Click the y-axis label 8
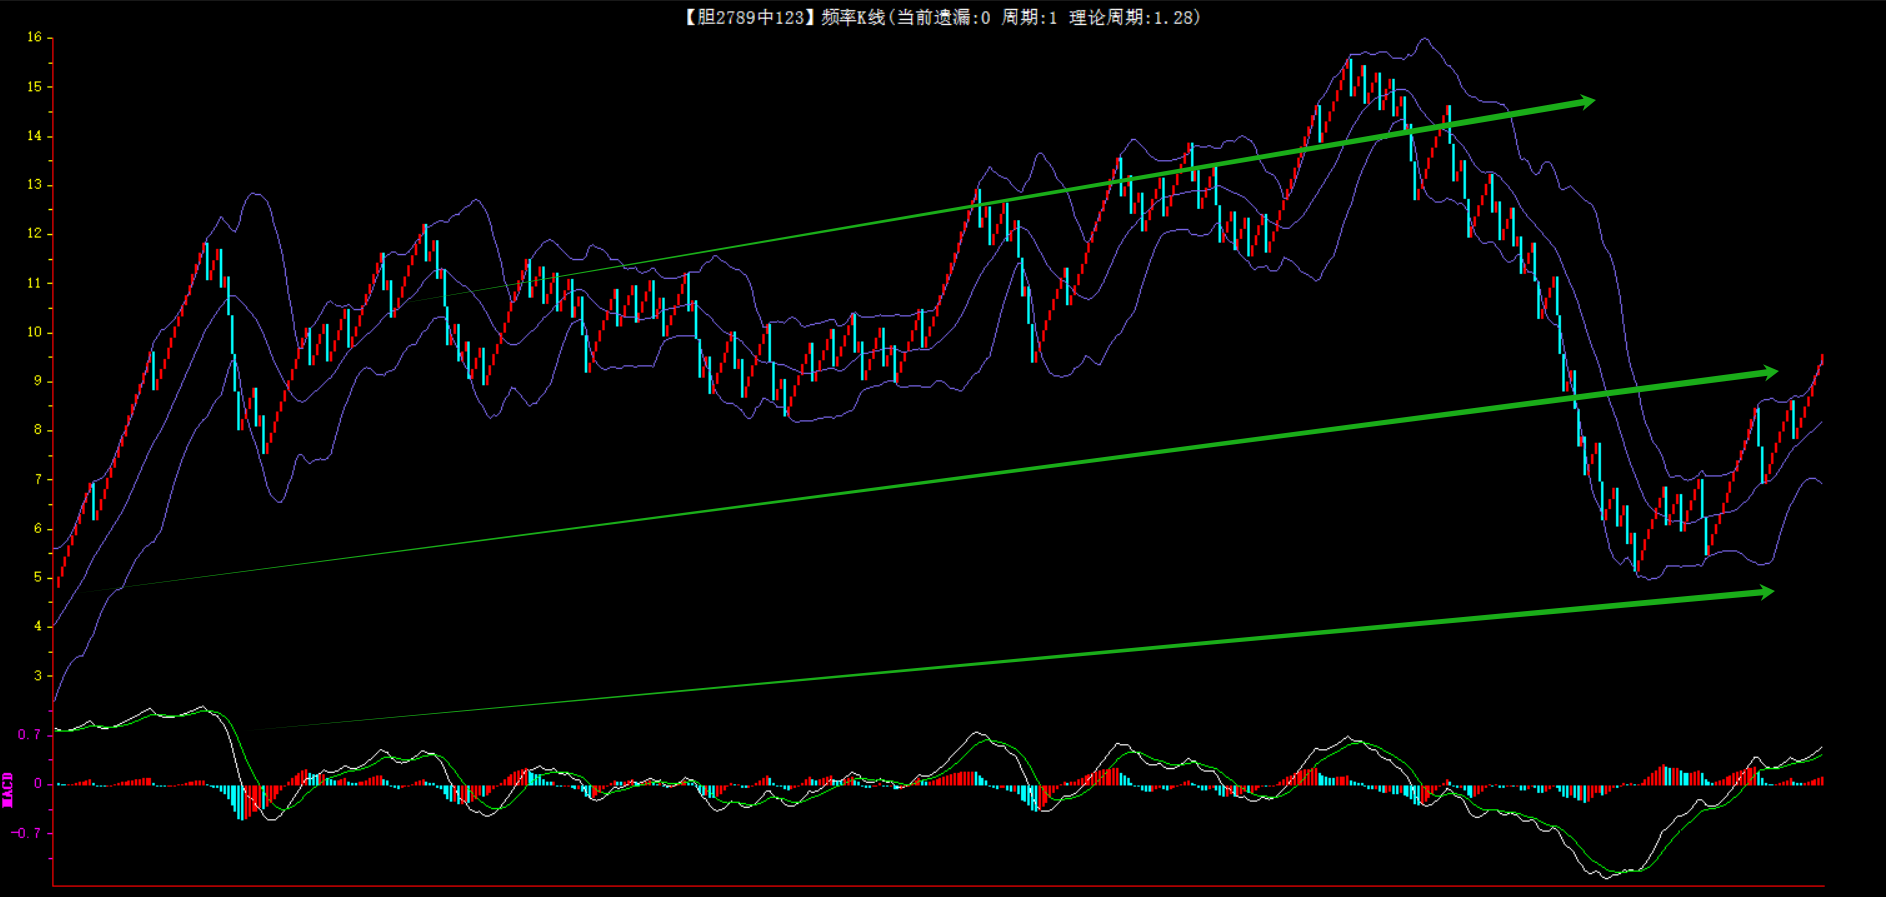 38,430
